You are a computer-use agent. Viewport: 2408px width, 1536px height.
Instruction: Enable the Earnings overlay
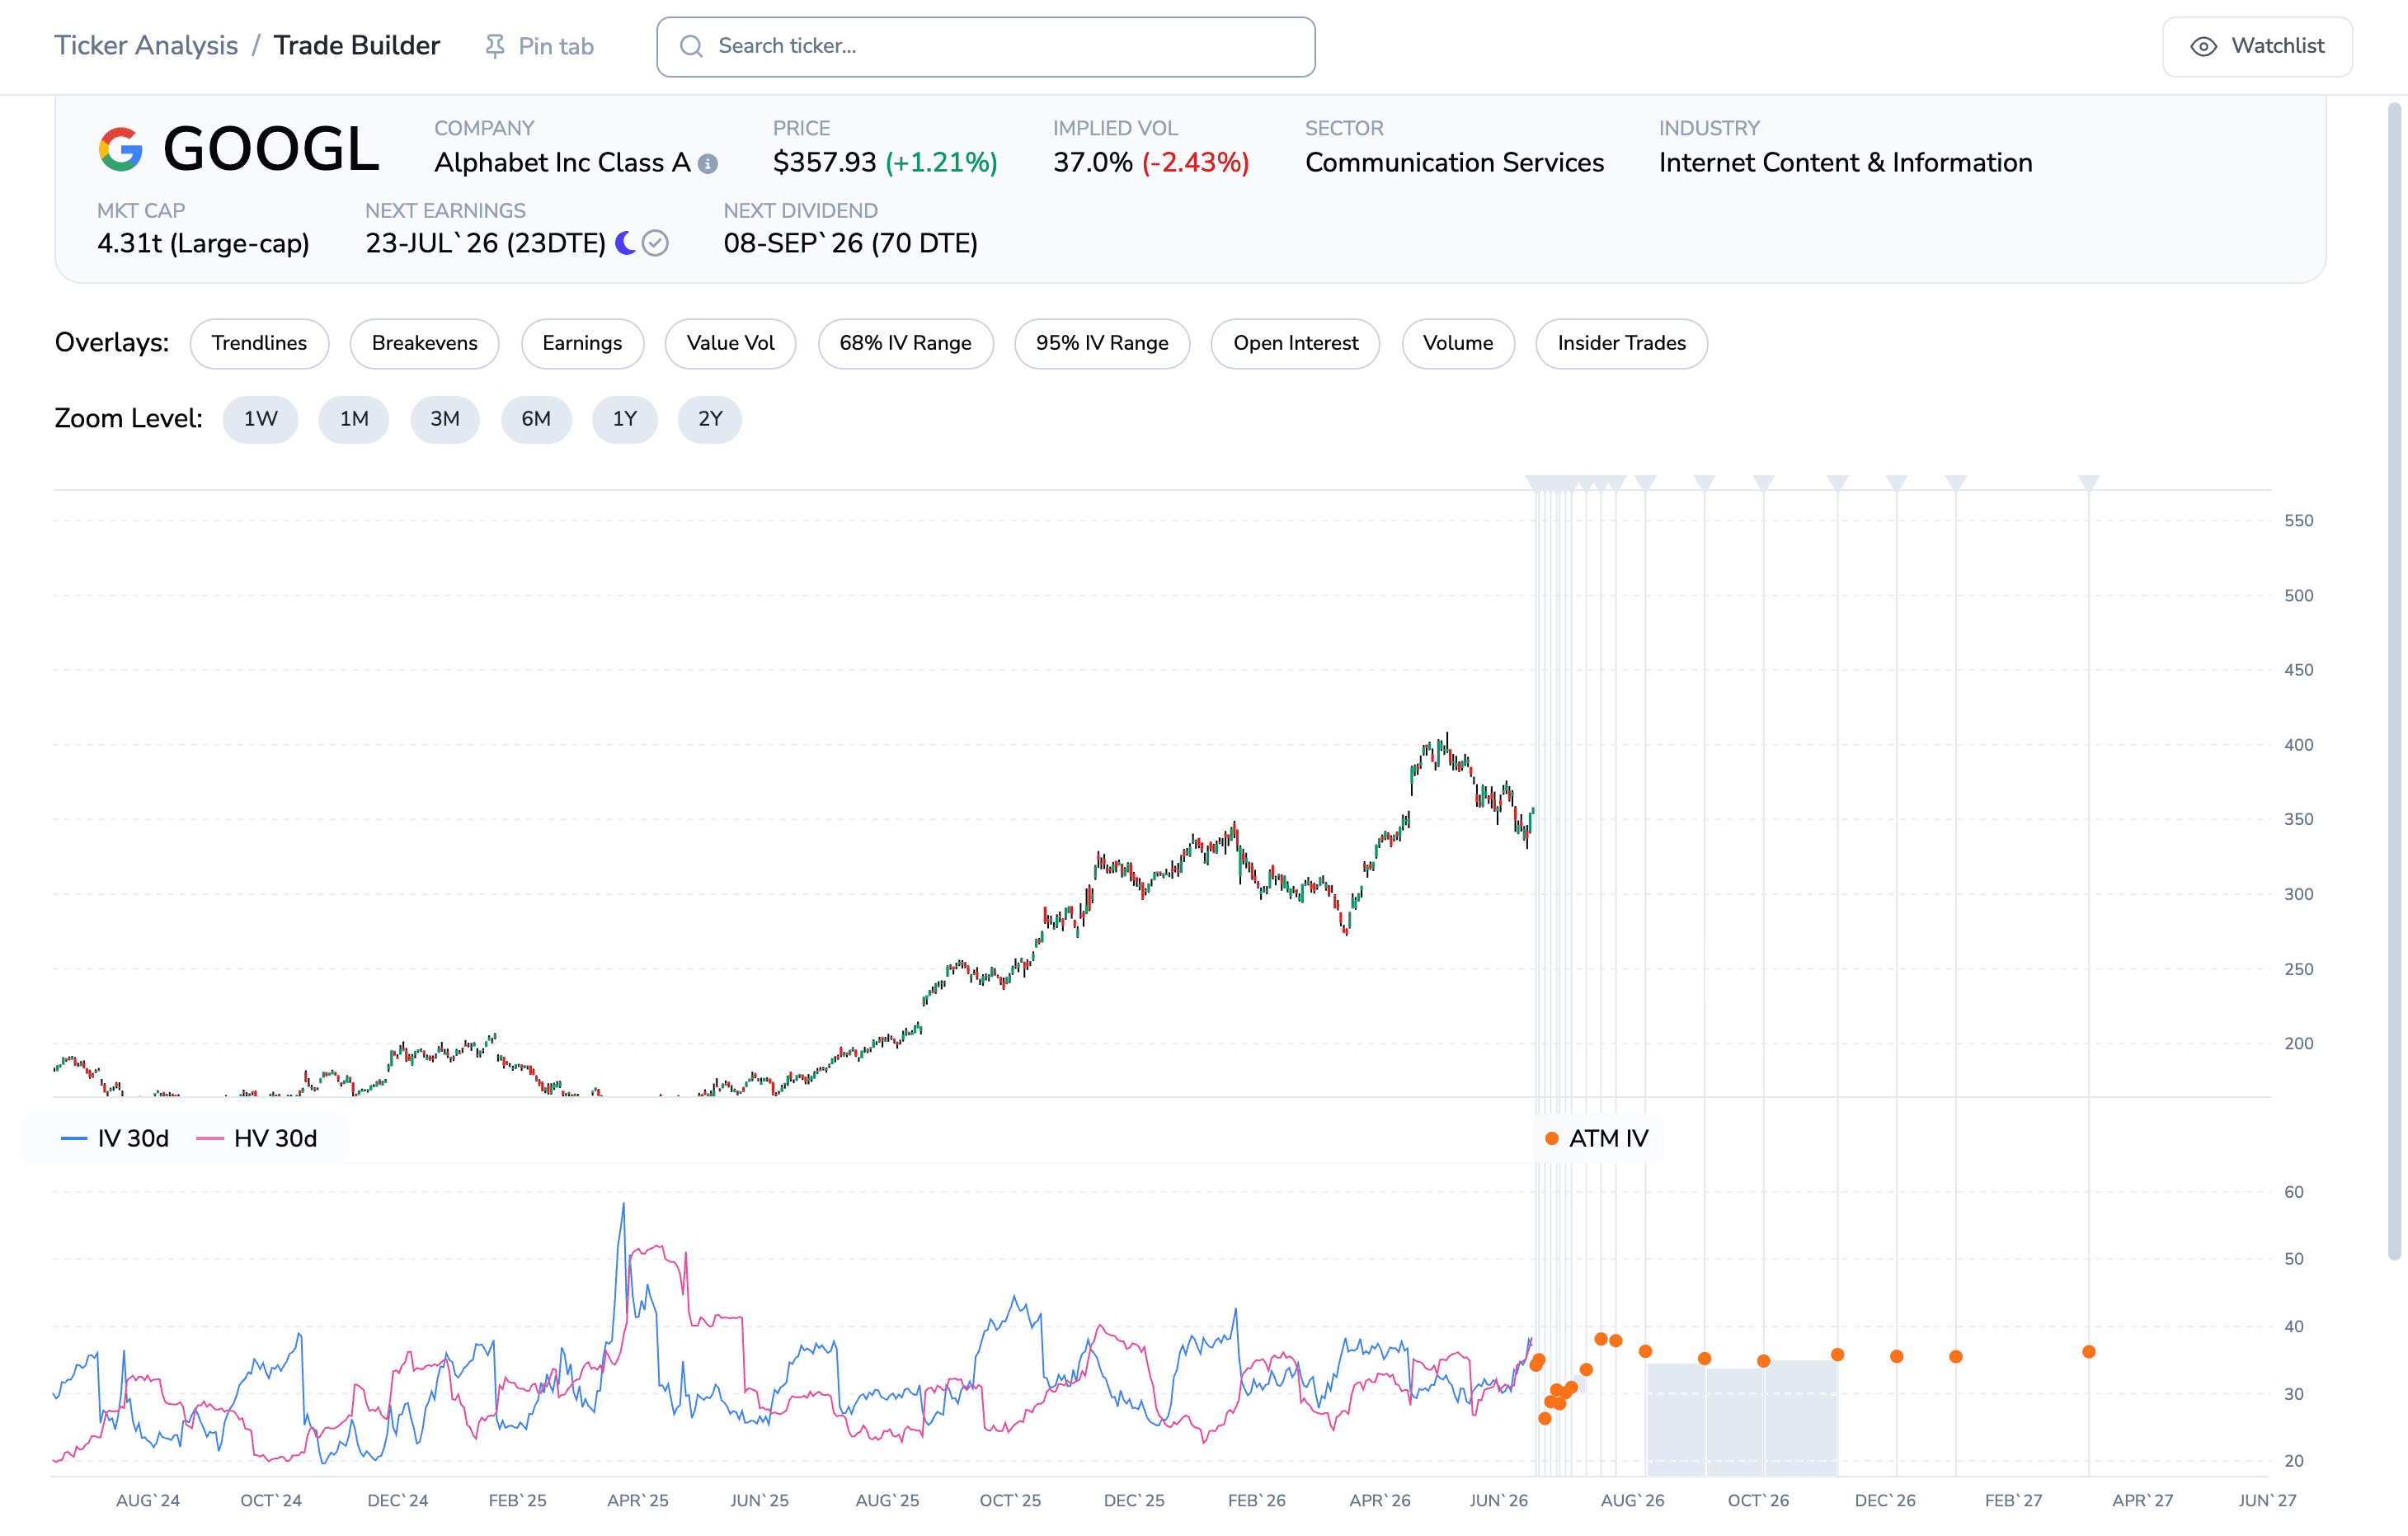(x=582, y=343)
